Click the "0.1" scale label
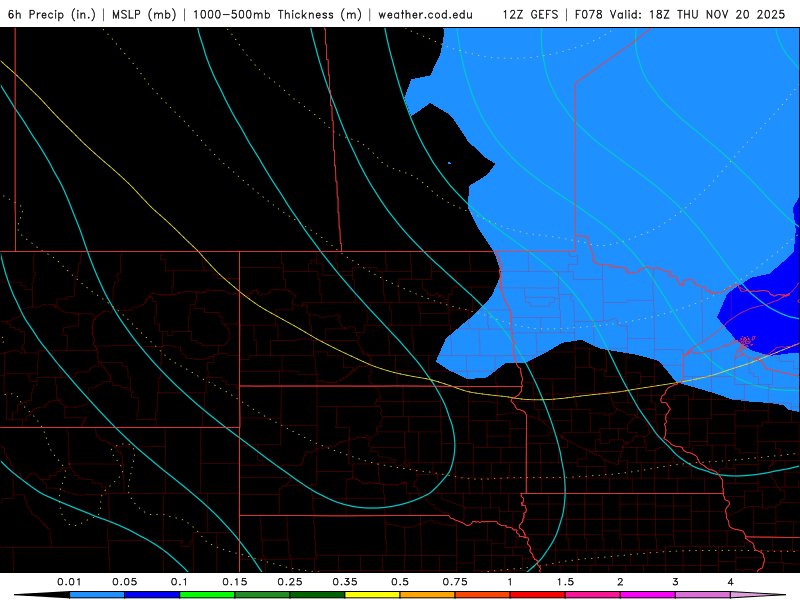 (x=180, y=582)
